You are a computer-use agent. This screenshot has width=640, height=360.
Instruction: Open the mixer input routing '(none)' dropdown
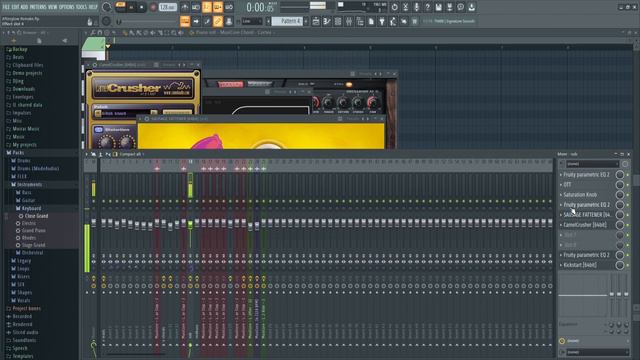point(592,164)
